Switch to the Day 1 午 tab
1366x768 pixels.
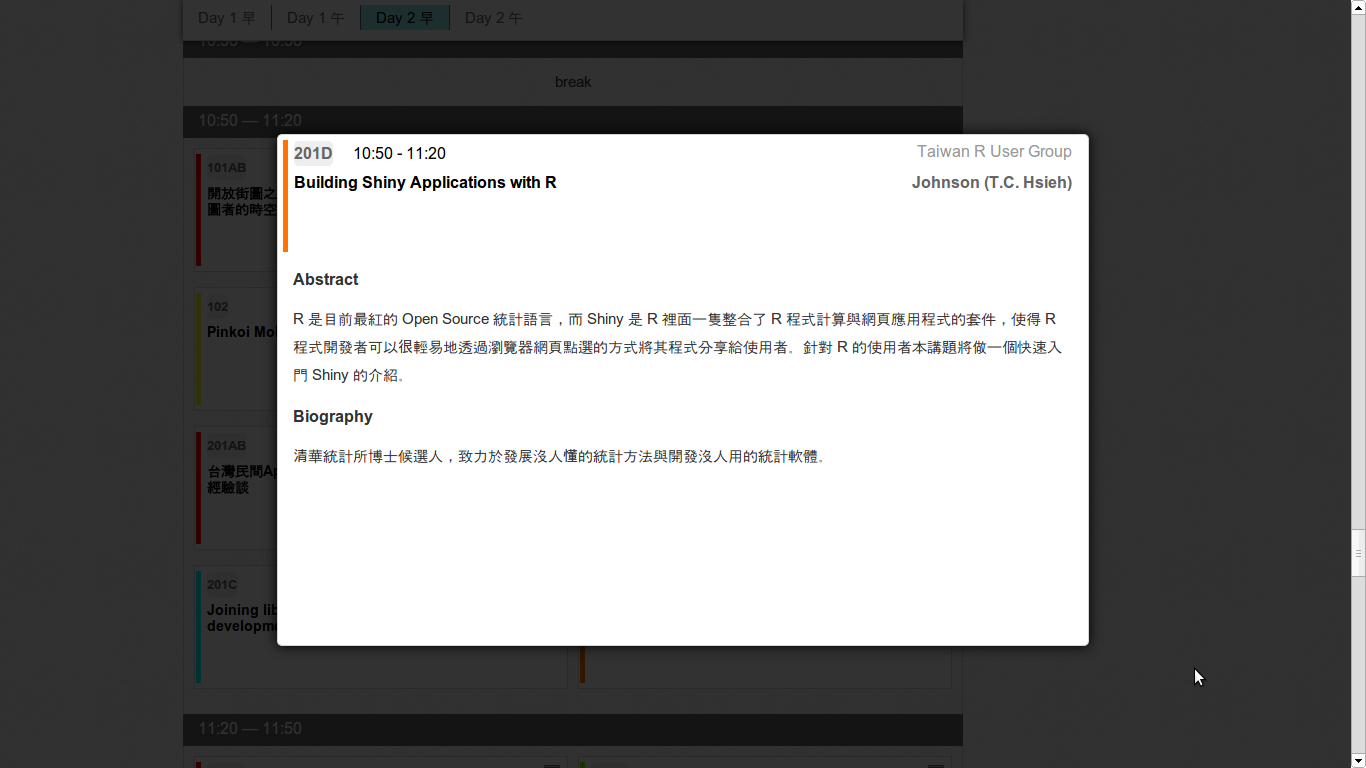pos(316,18)
